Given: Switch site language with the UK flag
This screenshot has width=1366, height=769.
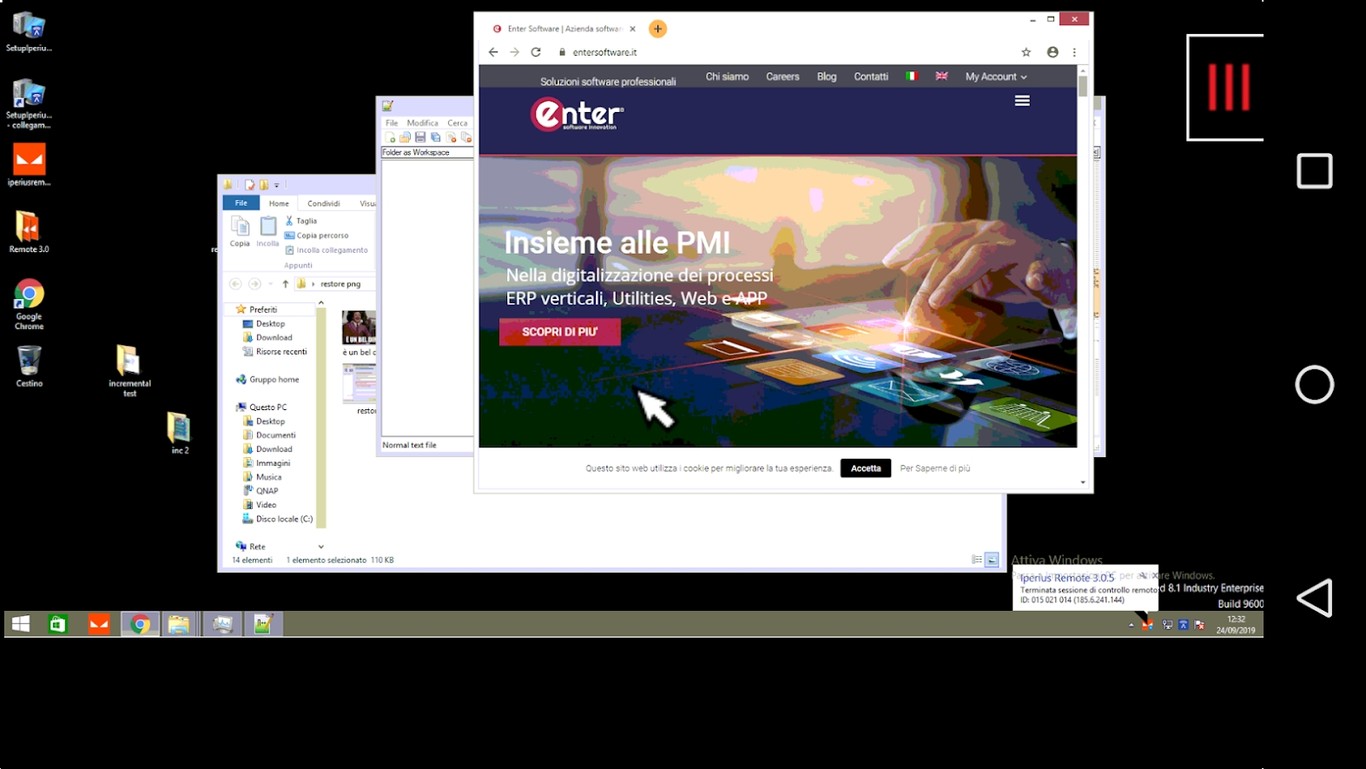Looking at the screenshot, I should click(941, 76).
